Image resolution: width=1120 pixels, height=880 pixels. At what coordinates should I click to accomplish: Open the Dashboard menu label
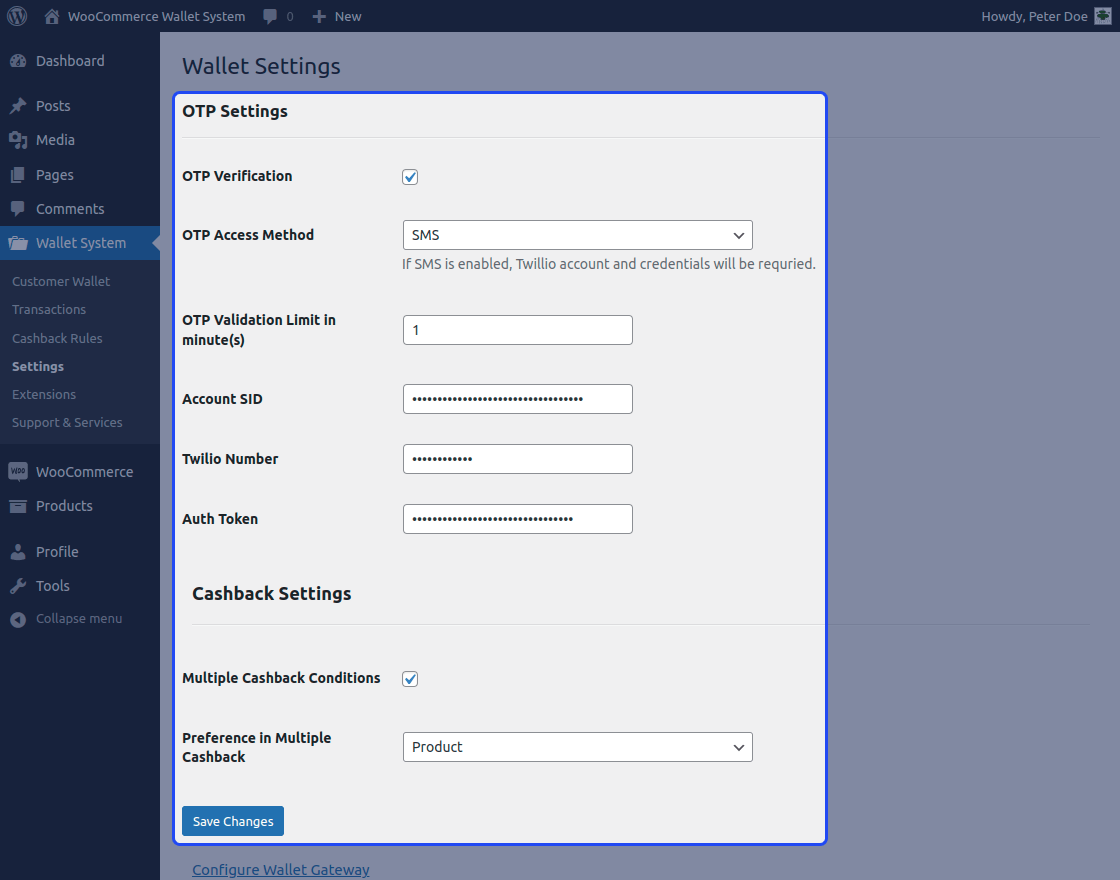click(70, 61)
